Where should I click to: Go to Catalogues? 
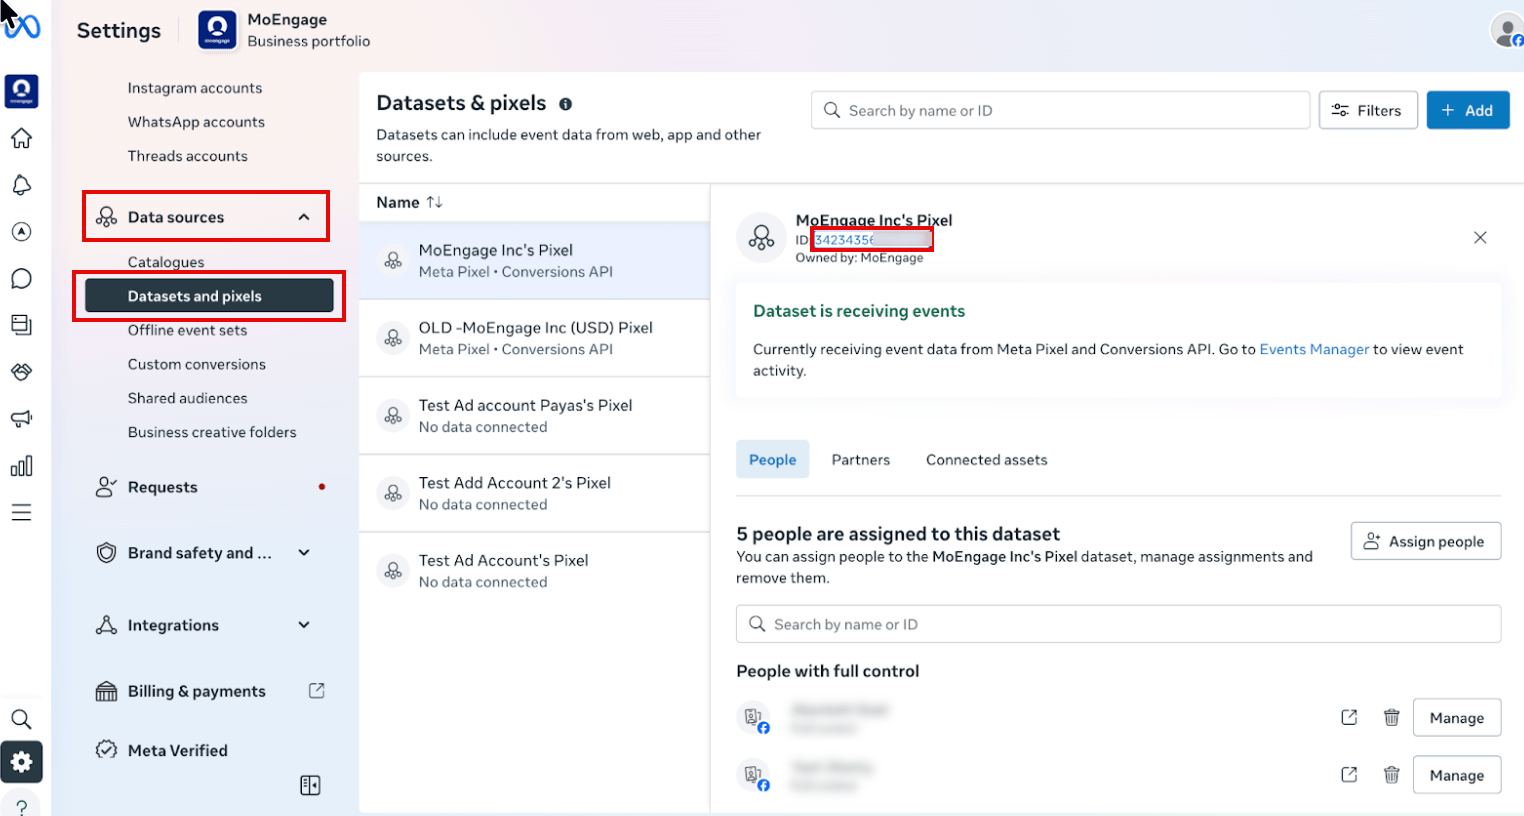pos(166,262)
